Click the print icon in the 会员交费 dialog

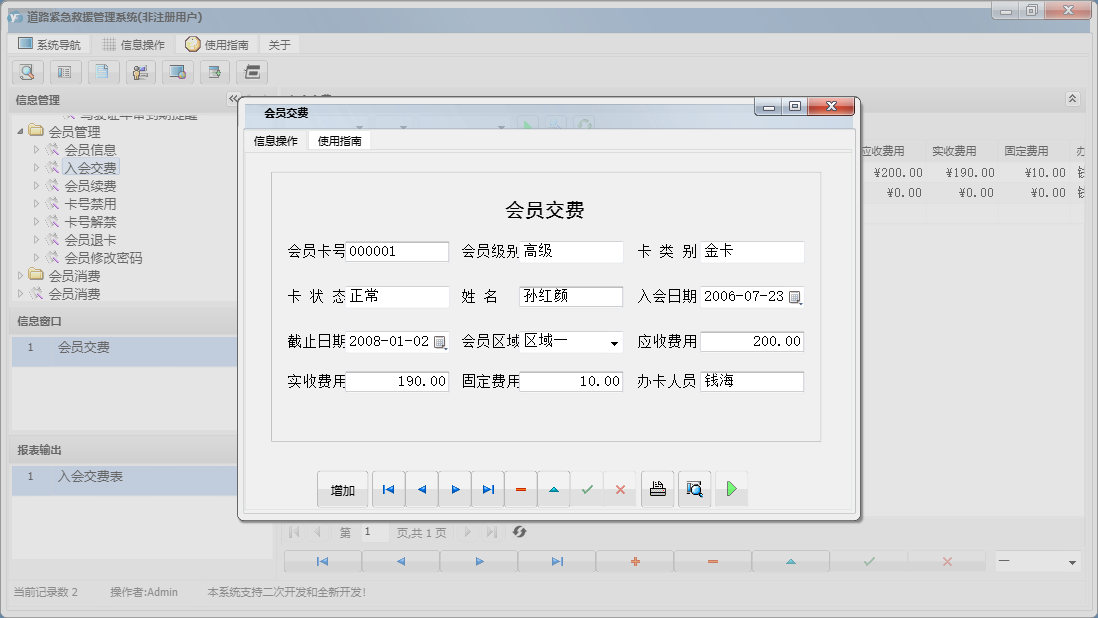[657, 489]
